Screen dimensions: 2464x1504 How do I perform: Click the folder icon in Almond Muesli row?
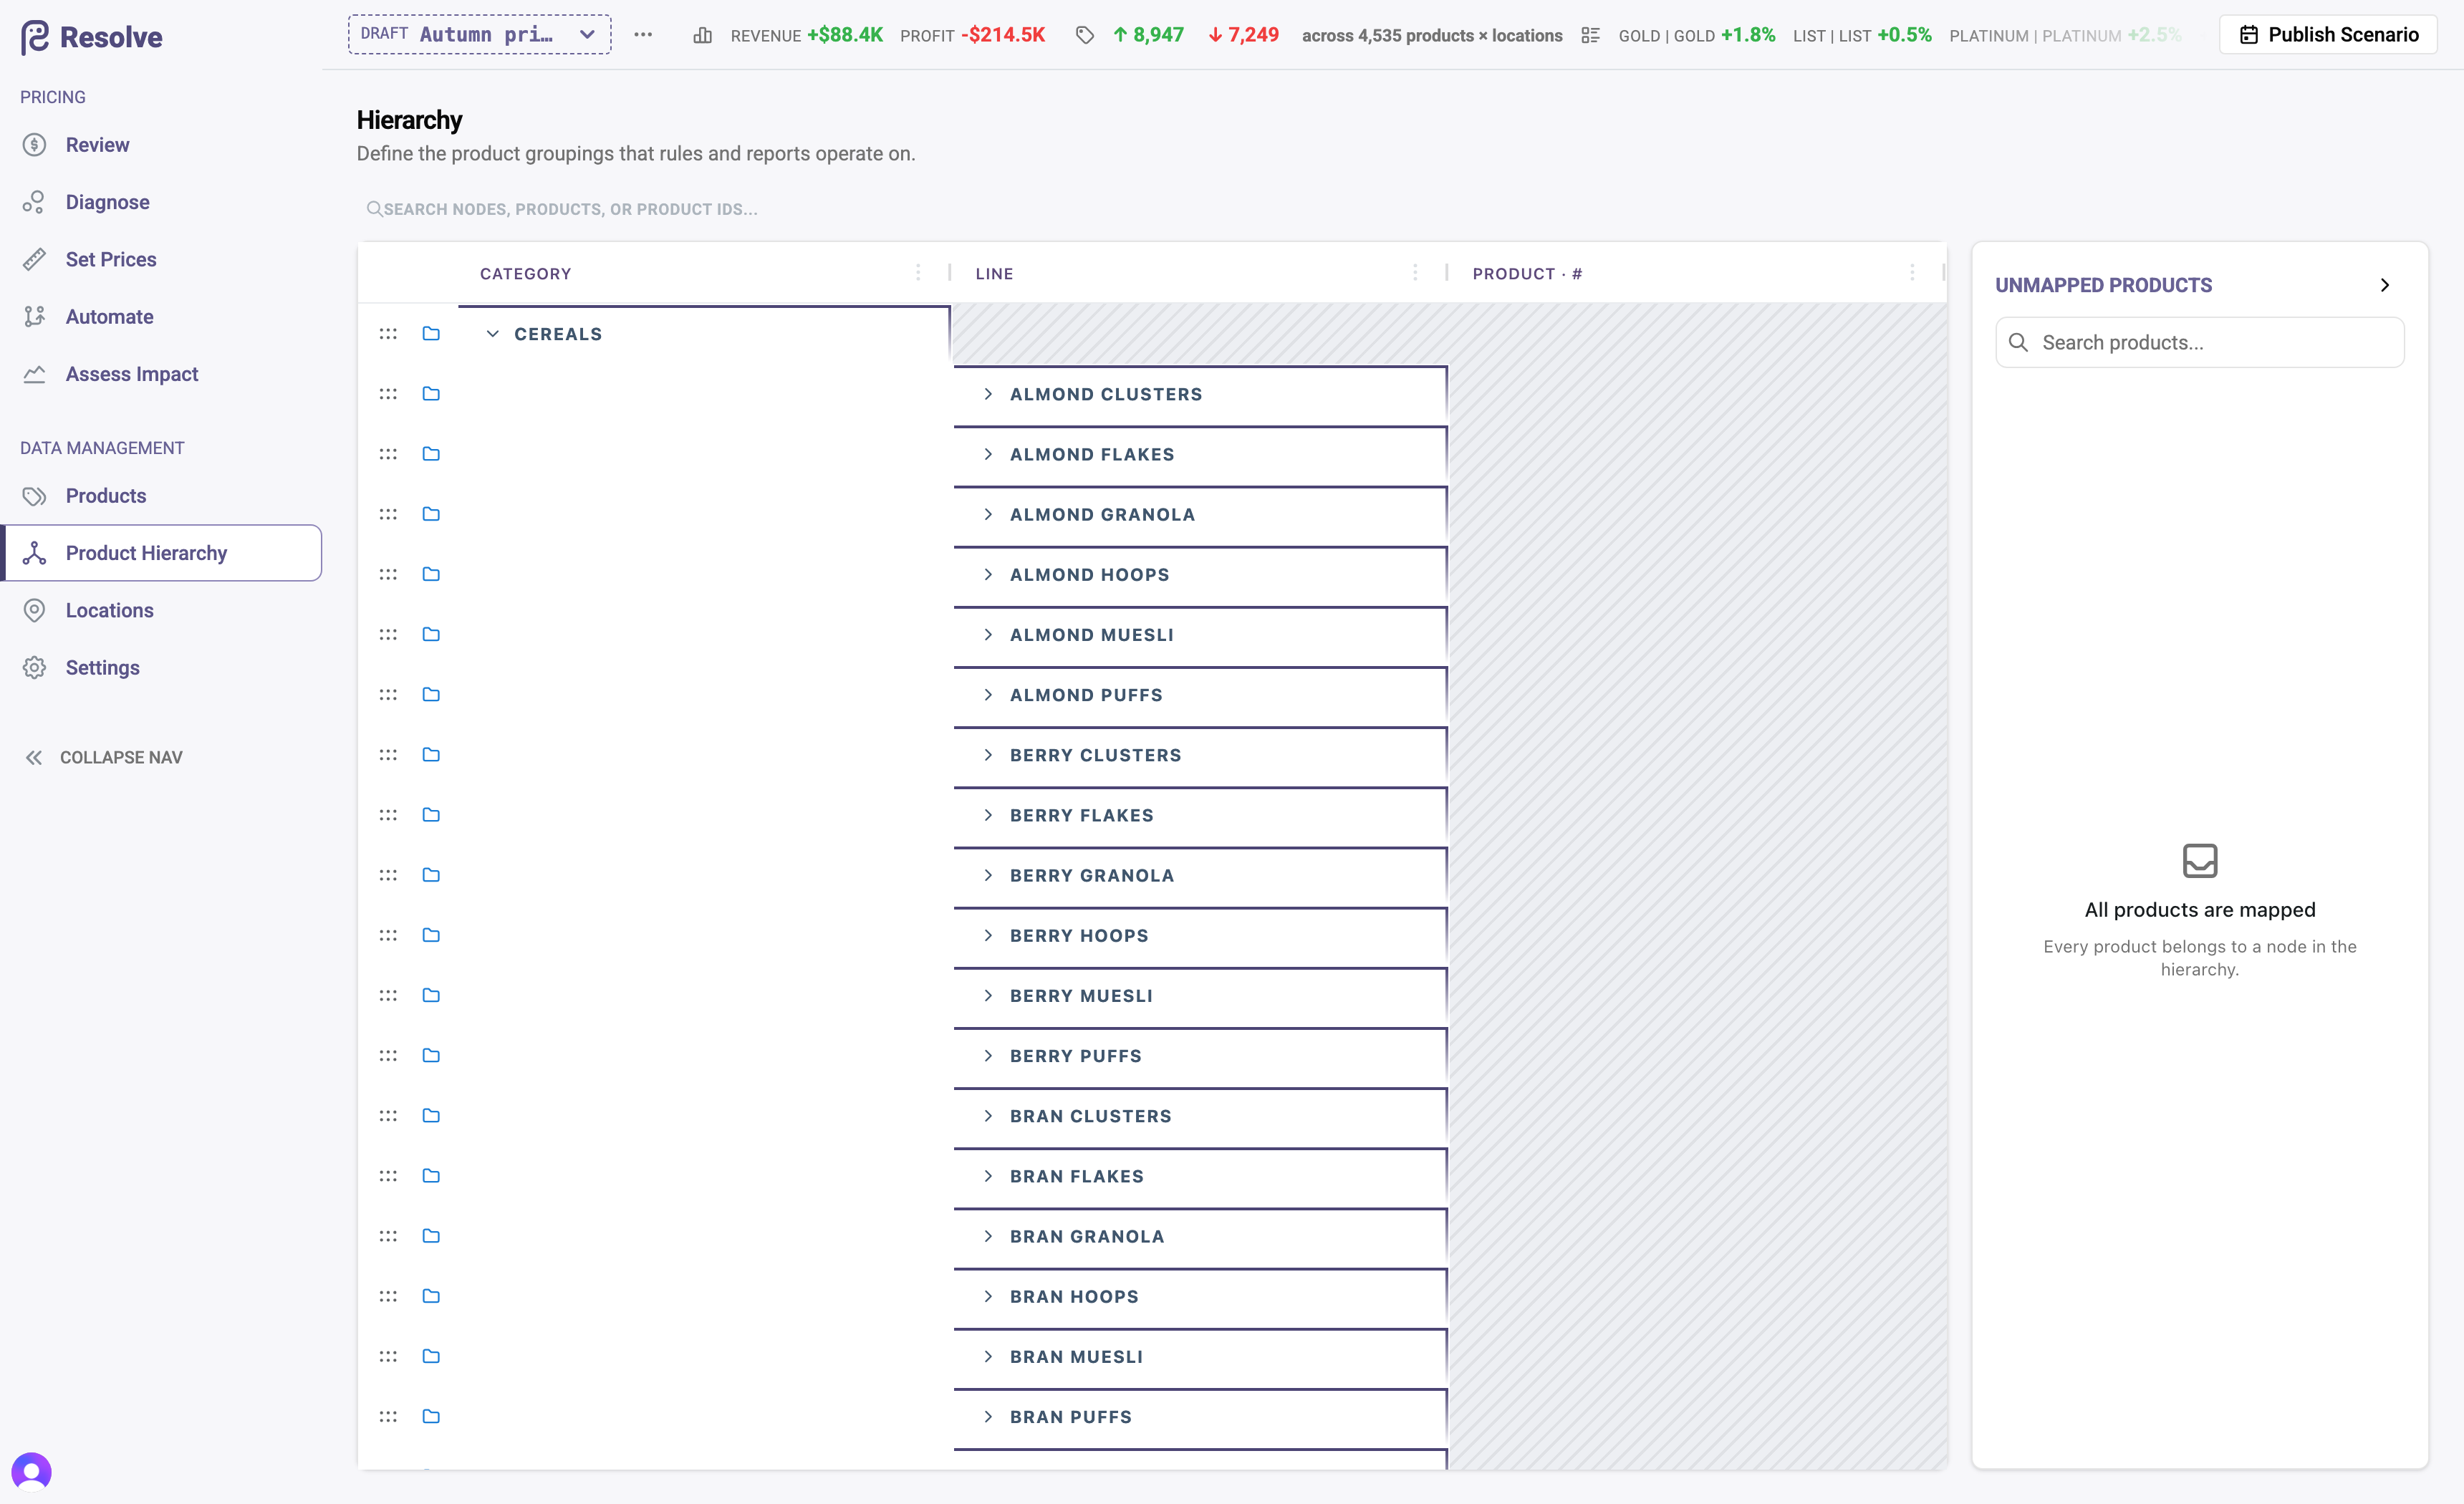coord(431,635)
